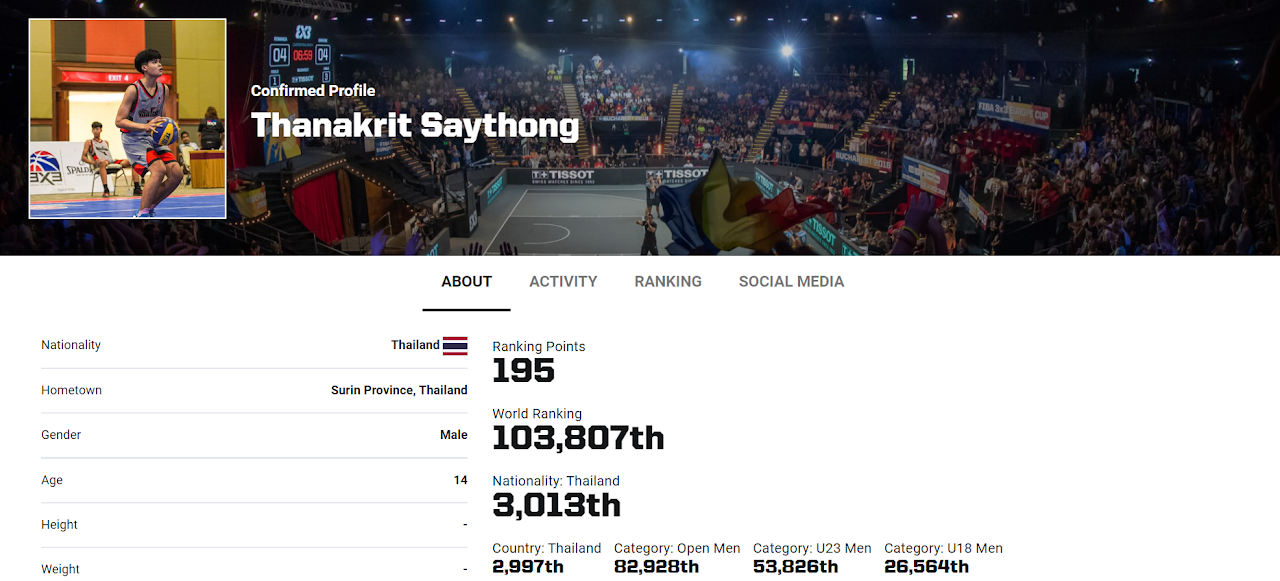
Task: Switch to the ACTIVITY tab
Action: [563, 282]
